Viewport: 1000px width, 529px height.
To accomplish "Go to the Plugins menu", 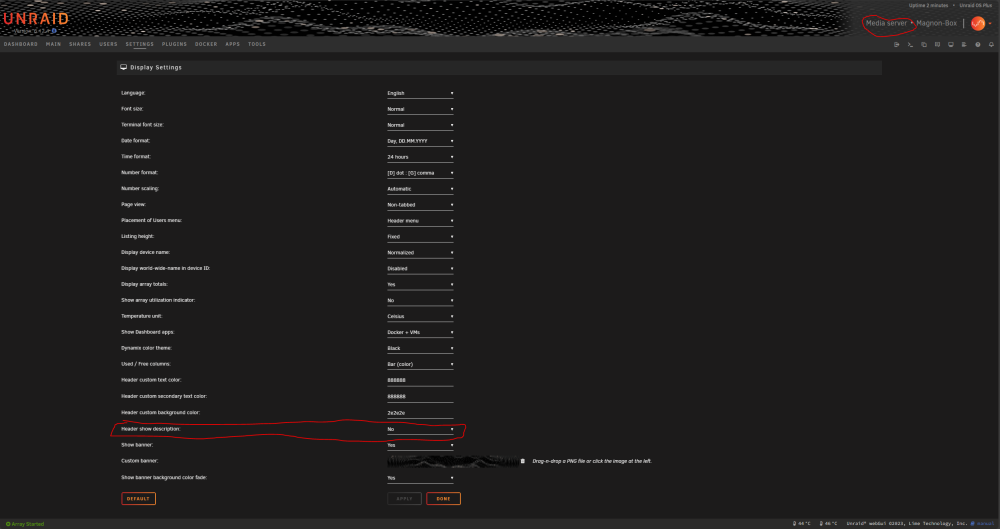I will tap(175, 45).
